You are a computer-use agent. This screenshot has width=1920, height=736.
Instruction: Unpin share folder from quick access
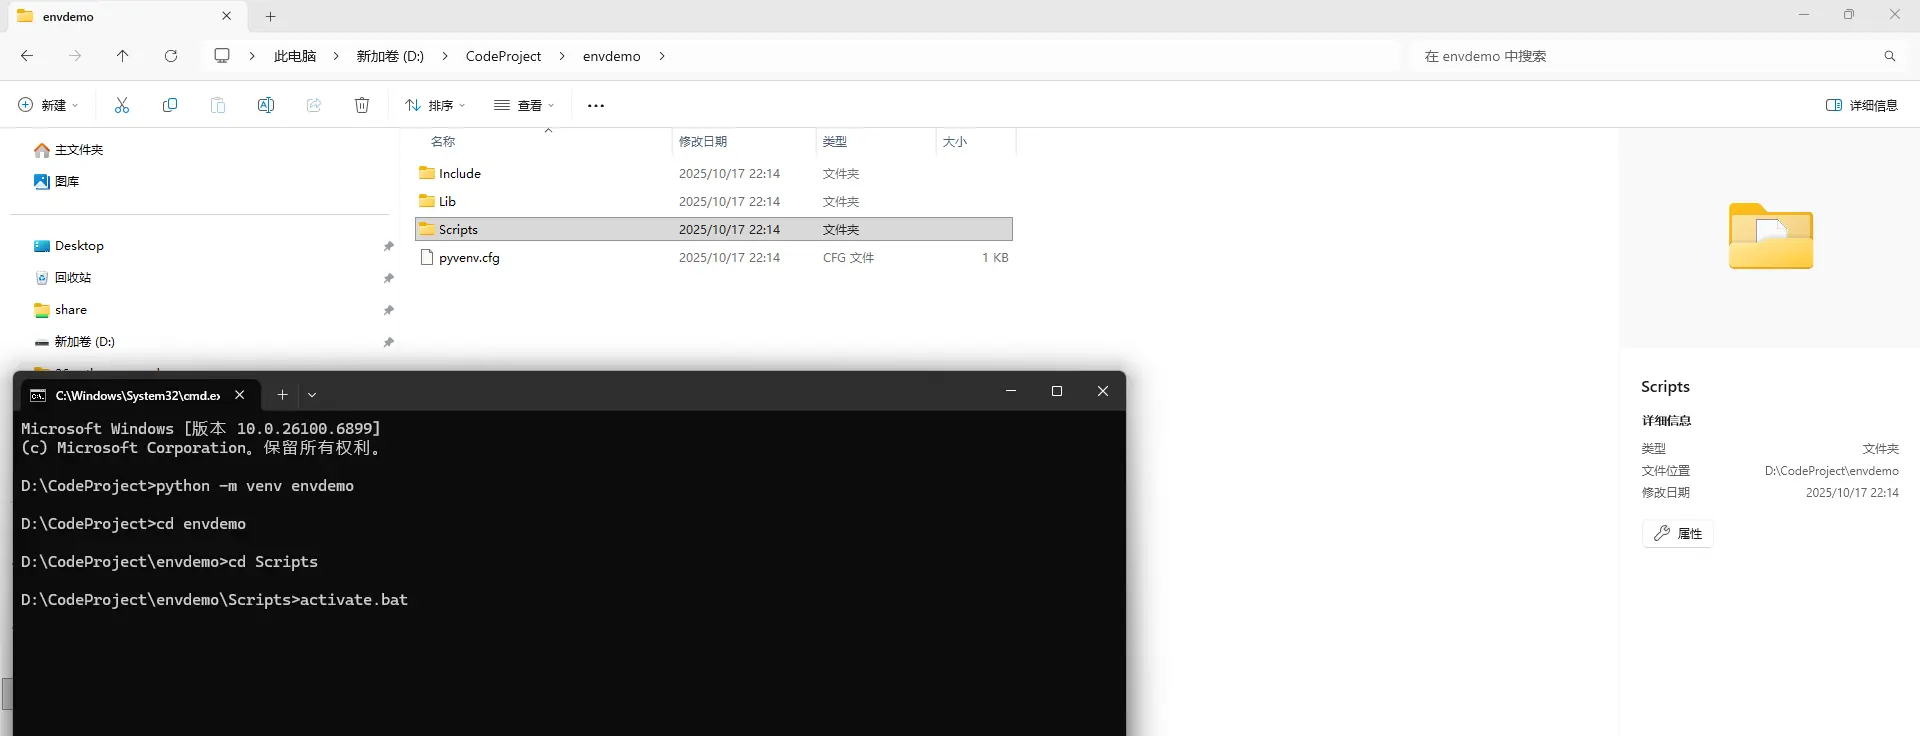pyautogui.click(x=388, y=310)
